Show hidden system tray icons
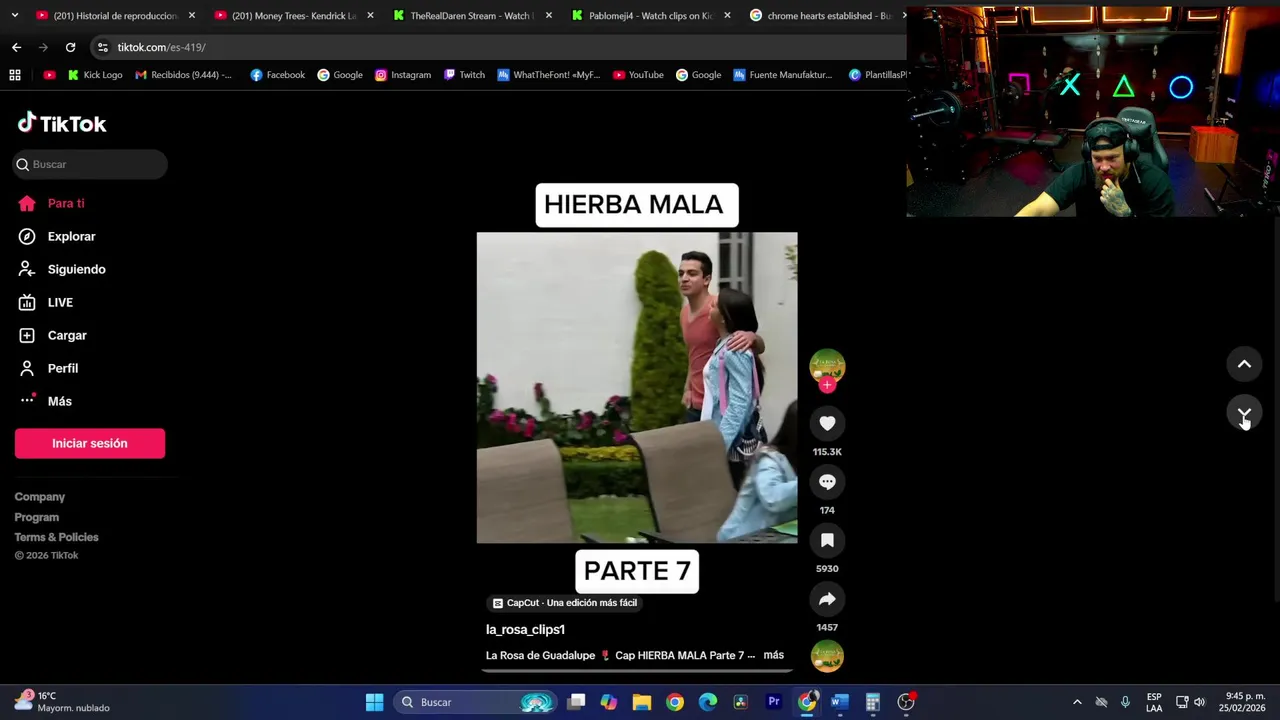Image resolution: width=1280 pixels, height=720 pixels. tap(1077, 702)
